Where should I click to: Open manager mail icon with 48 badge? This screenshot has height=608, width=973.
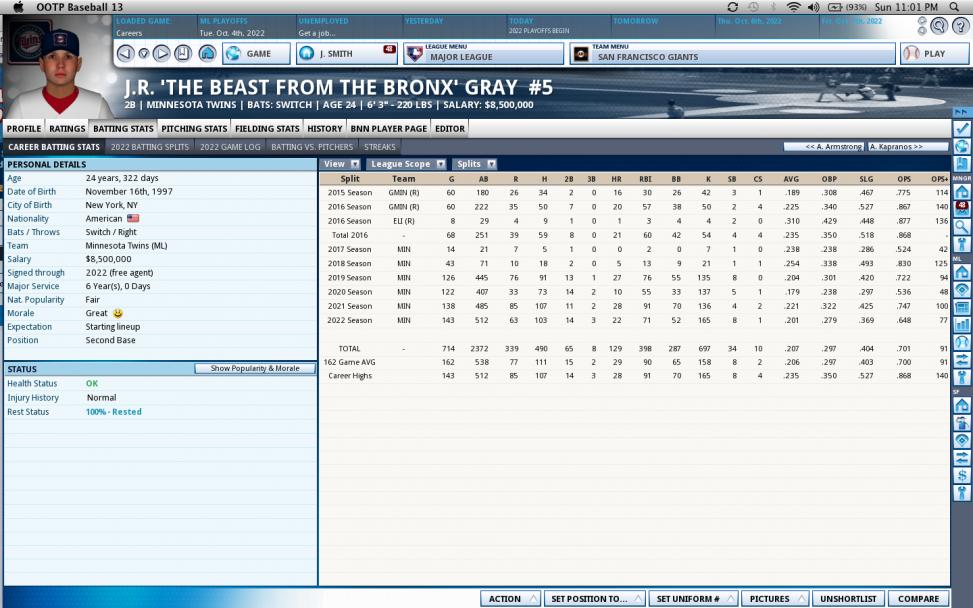(962, 209)
